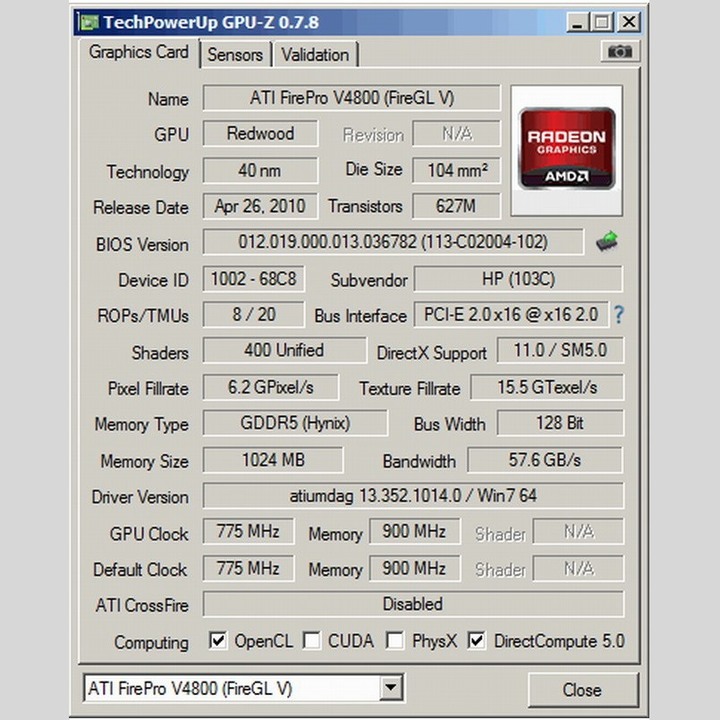Close the window with the X button
Screen dimensions: 720x720
coord(629,22)
